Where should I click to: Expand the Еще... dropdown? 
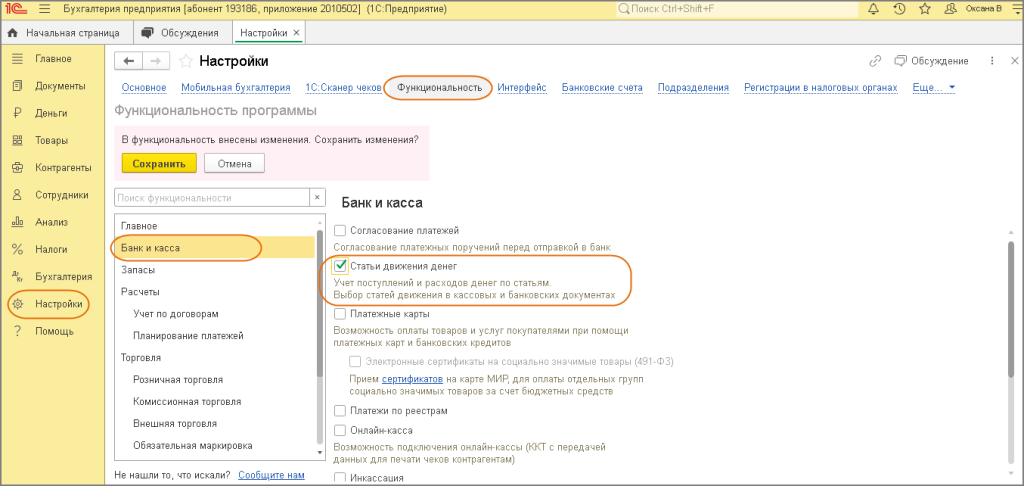pyautogui.click(x=934, y=88)
